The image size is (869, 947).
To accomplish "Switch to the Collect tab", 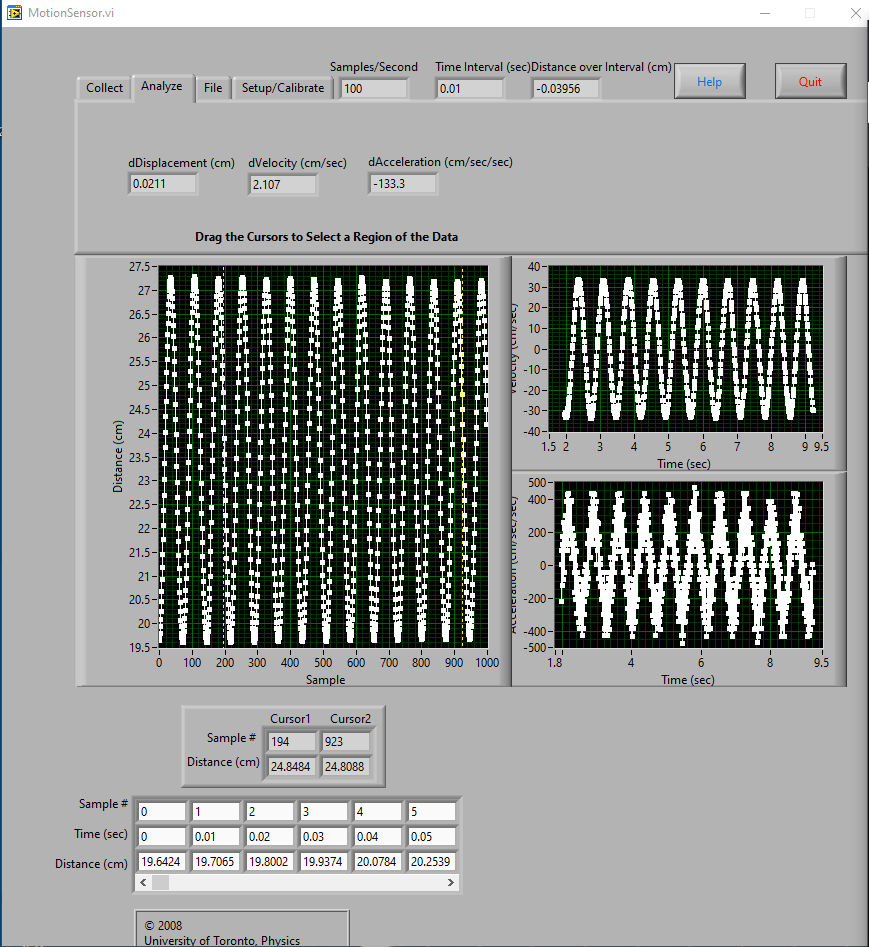I will pos(104,88).
